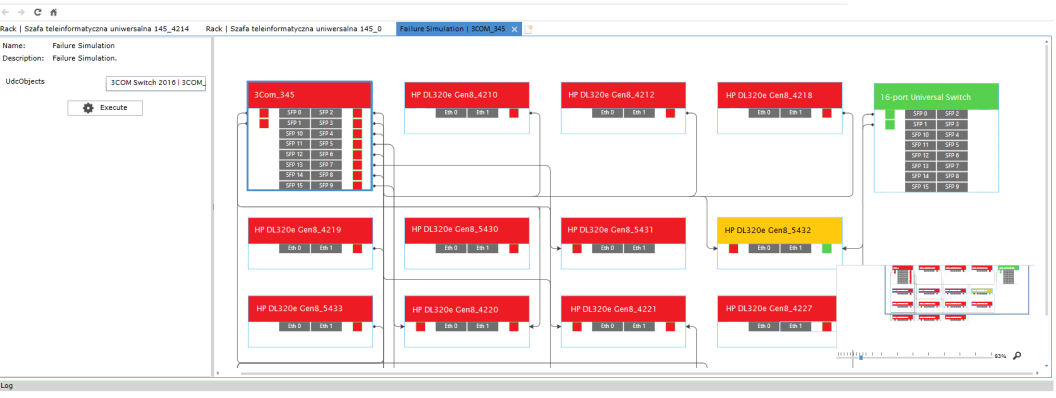The image size is (1056, 398).
Task: Run the simulation with Execute button
Action: pyautogui.click(x=105, y=108)
